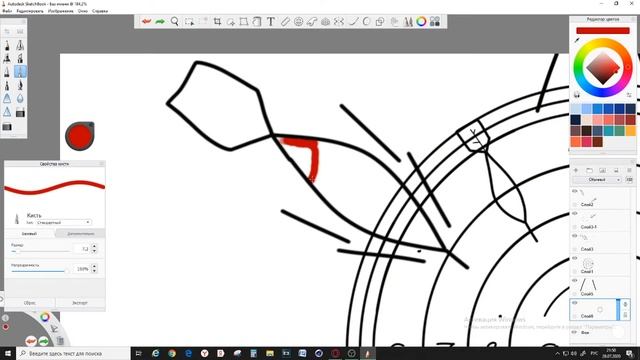640x360 pixels.
Task: Activate the Ruler guide tool
Action: 285,22
